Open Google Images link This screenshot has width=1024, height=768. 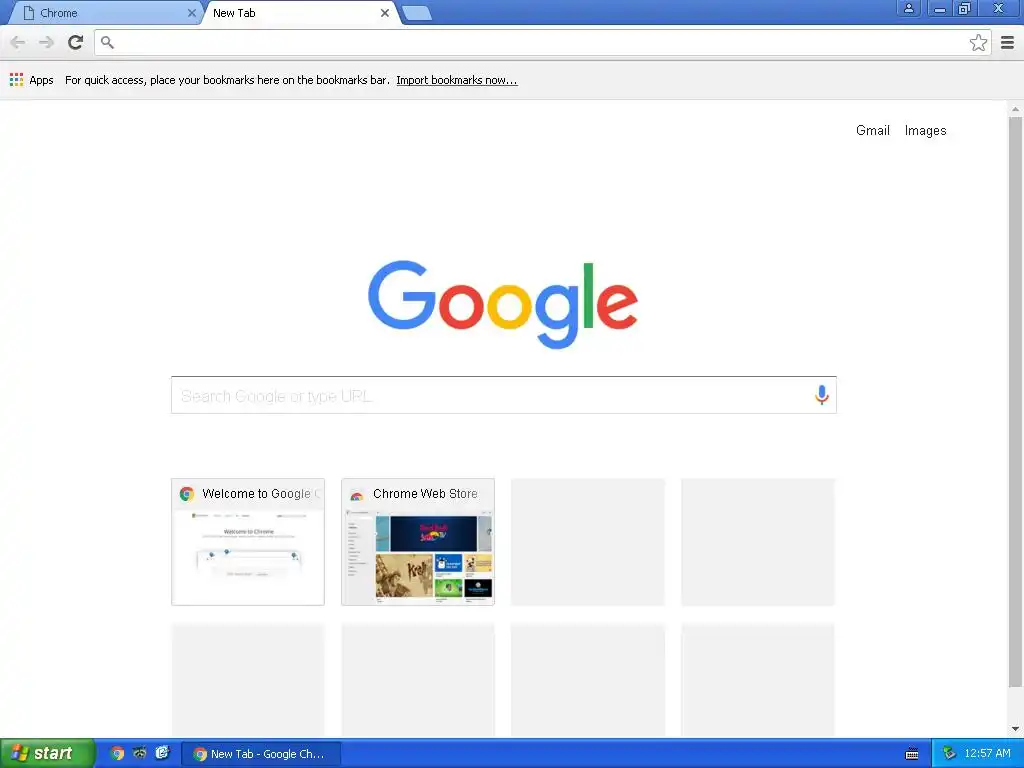(925, 130)
